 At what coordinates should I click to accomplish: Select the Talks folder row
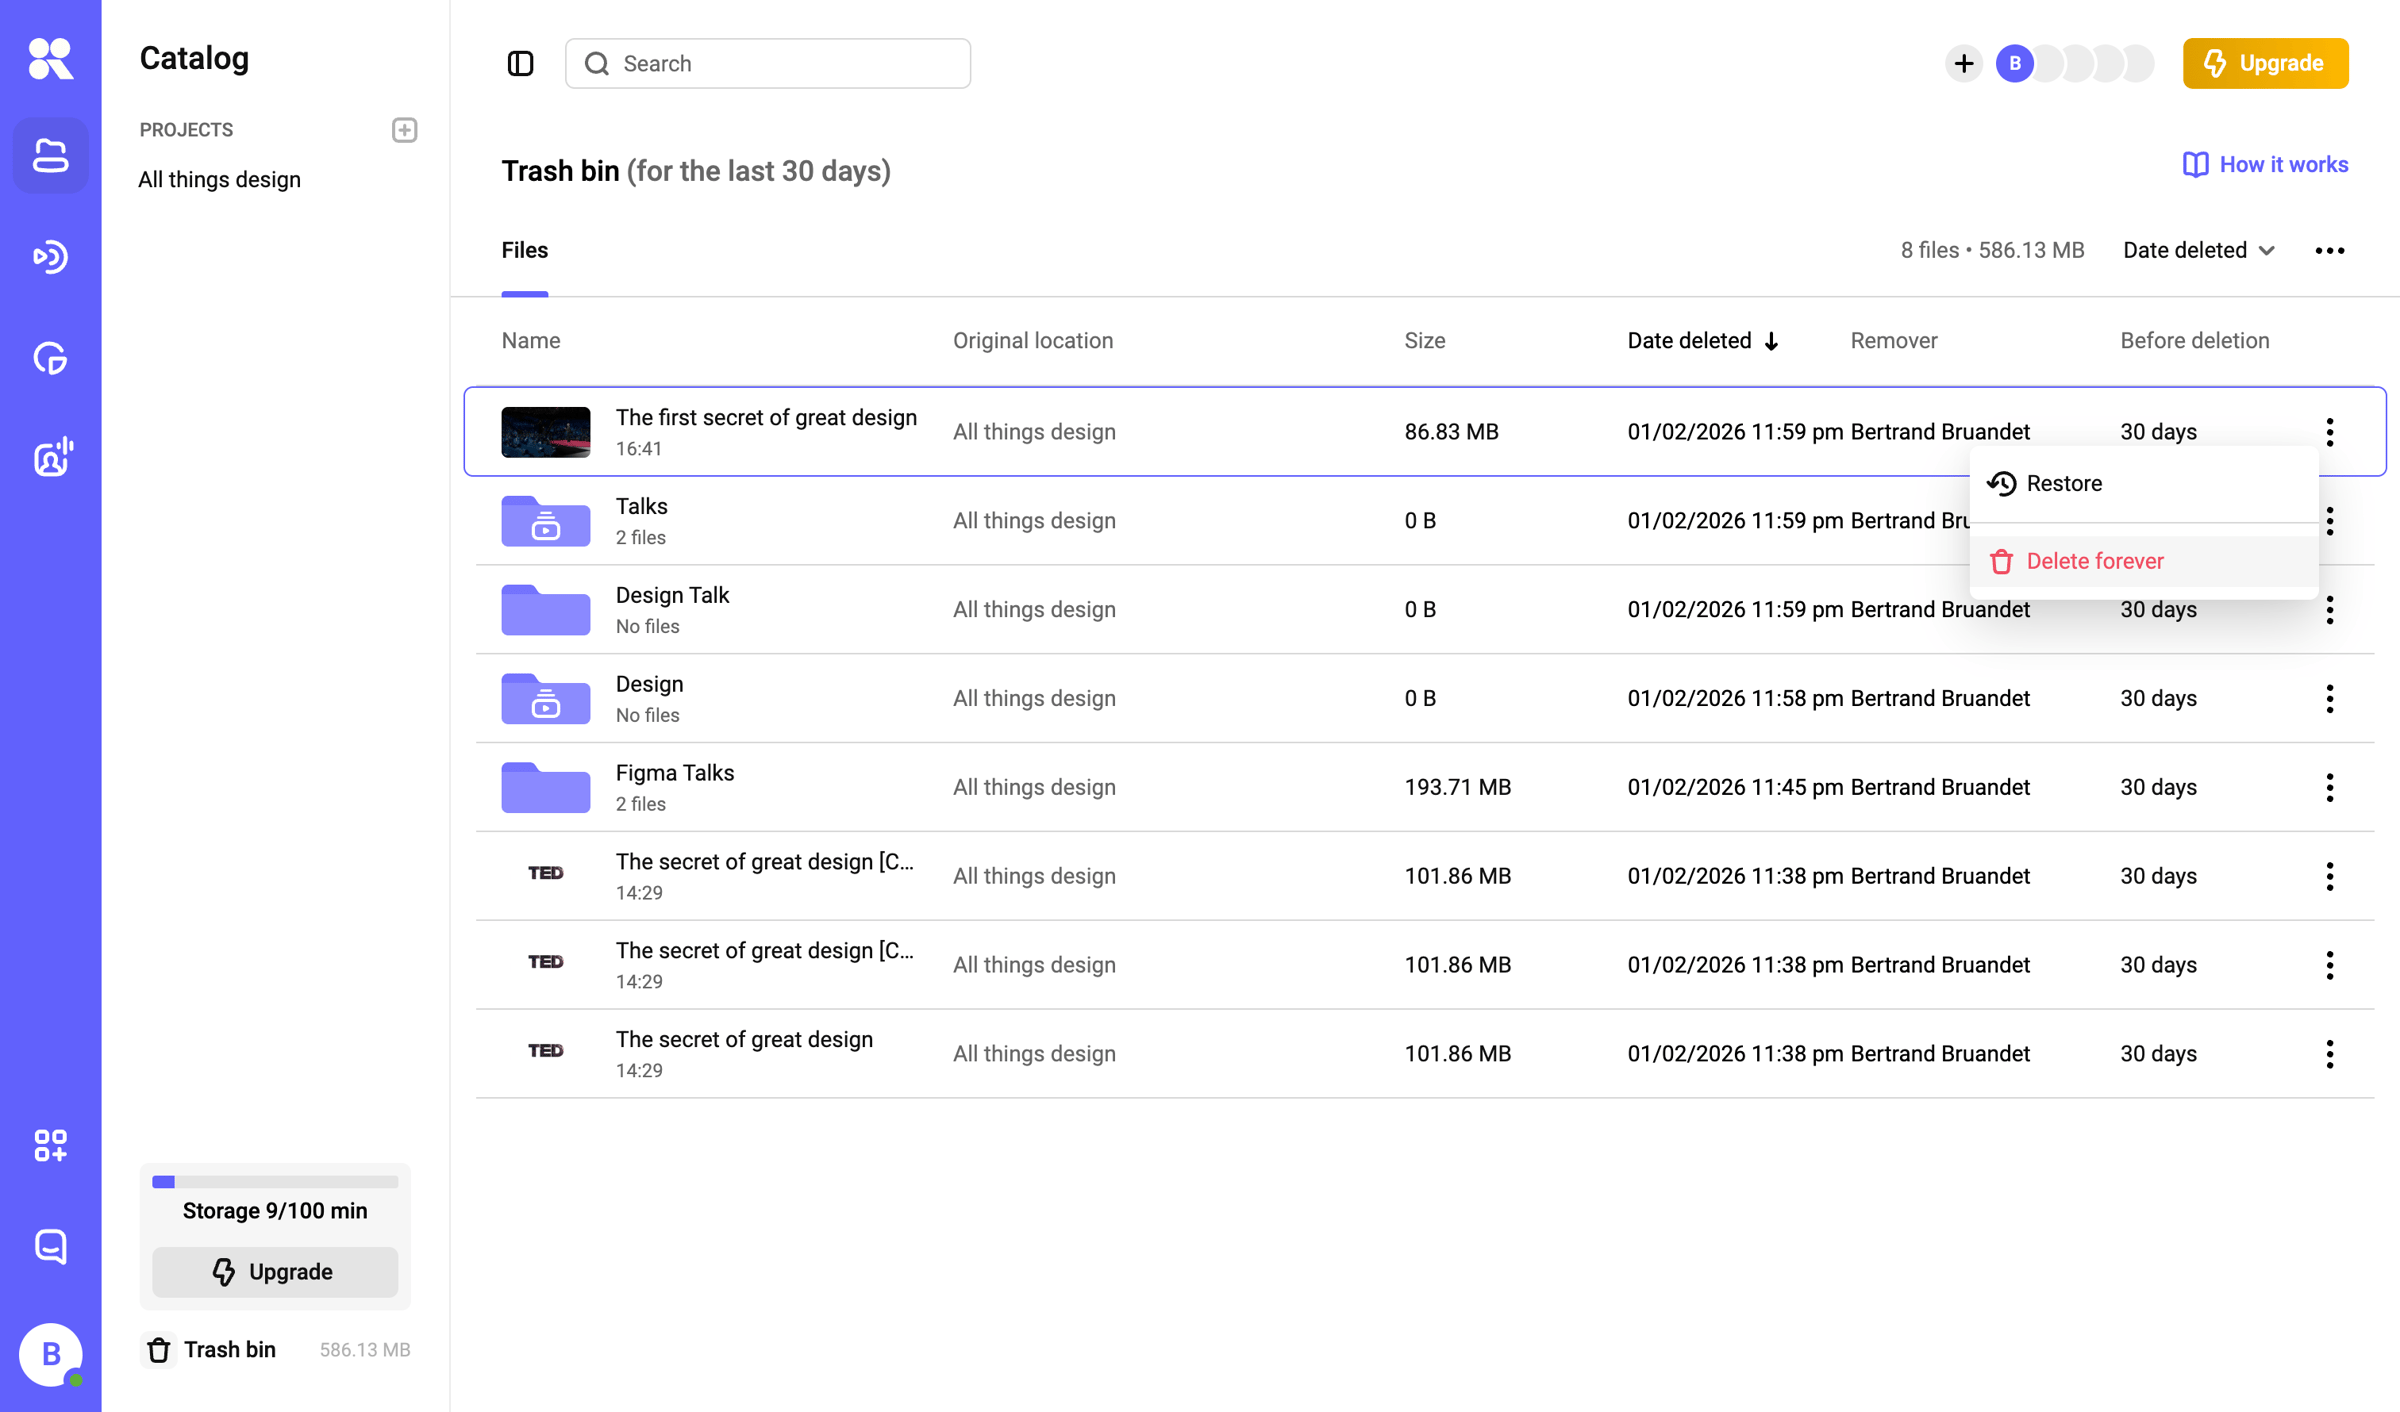[x=1424, y=521]
